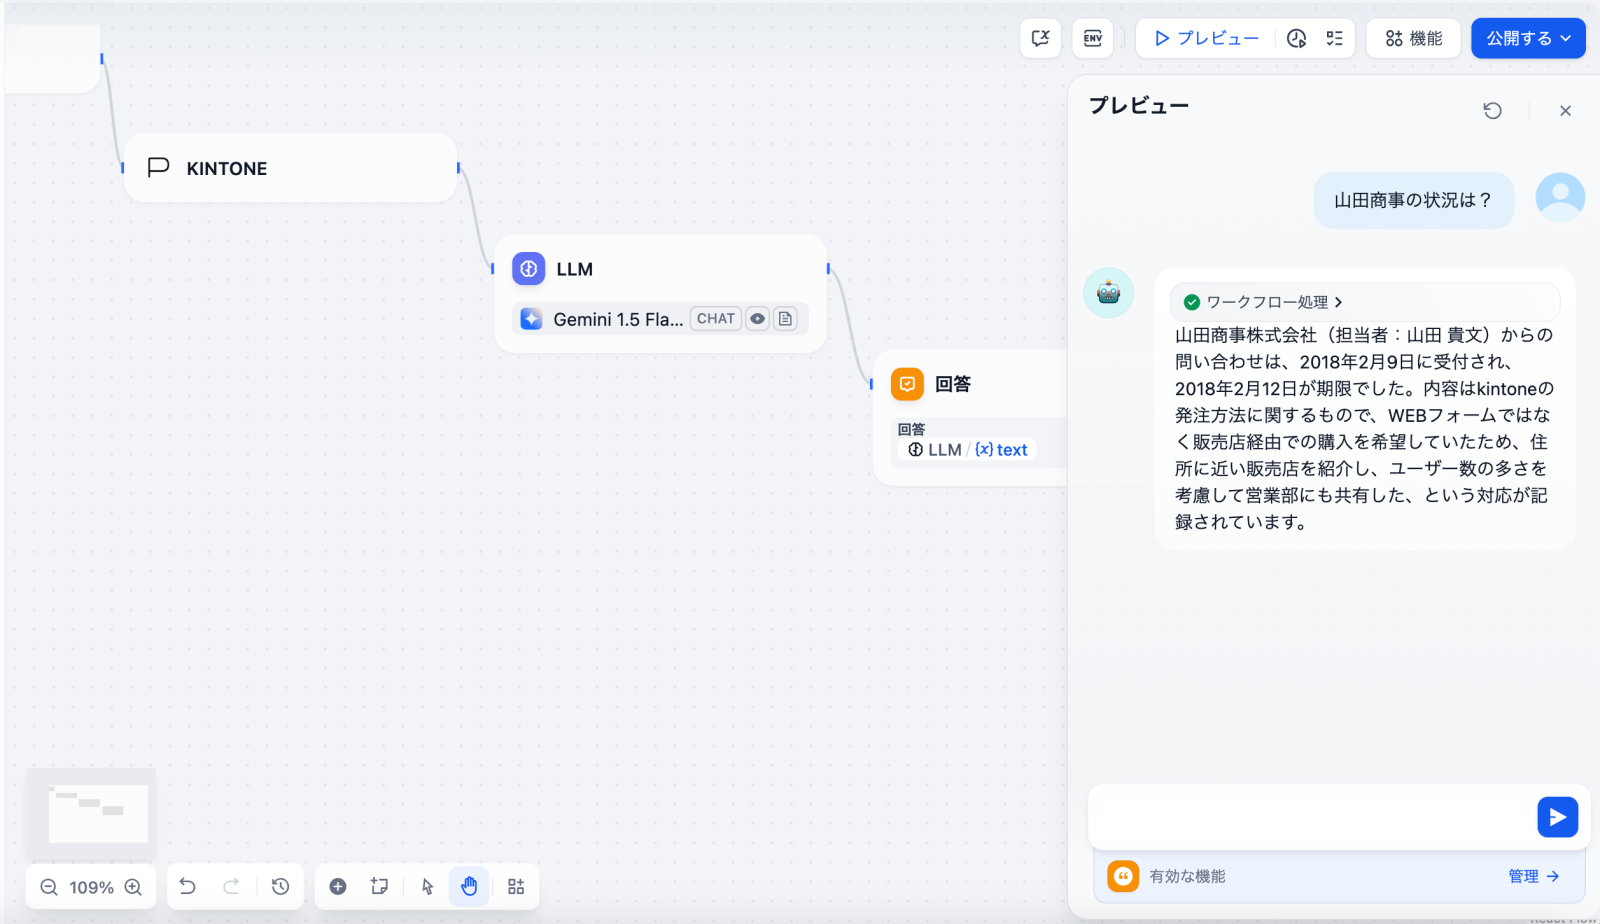The height and width of the screenshot is (924, 1600).
Task: Select the hand tool for panning canvas
Action: 469,886
